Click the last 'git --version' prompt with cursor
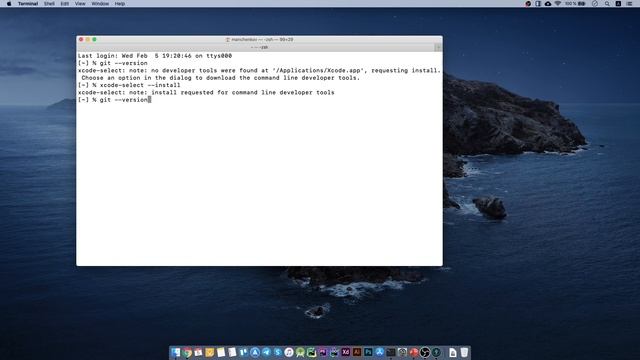 (115, 100)
